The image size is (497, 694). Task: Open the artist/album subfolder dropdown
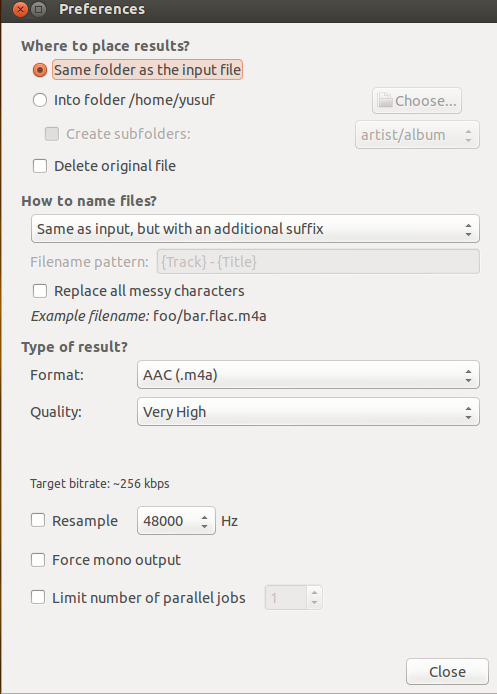(x=417, y=135)
